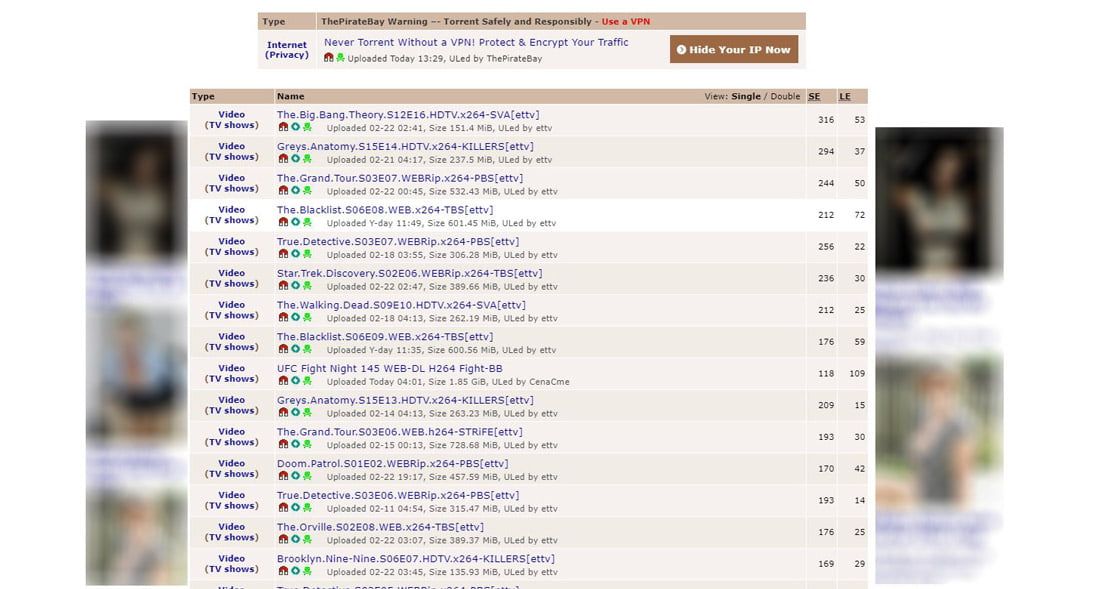Screen dimensions: 1100x589
Task: Sort by the Name column header
Action: (290, 96)
